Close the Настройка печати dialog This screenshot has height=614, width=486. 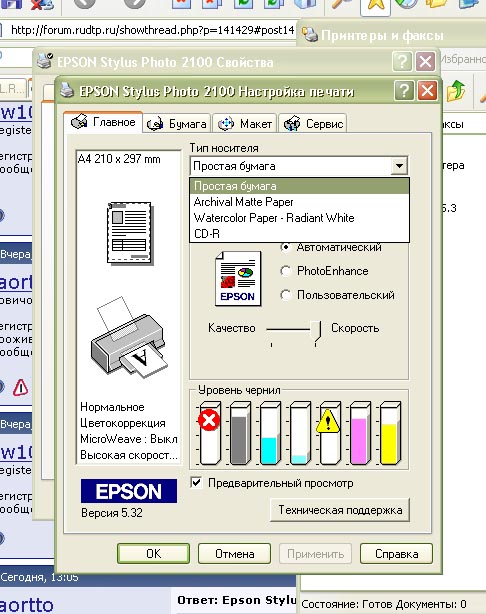point(427,91)
